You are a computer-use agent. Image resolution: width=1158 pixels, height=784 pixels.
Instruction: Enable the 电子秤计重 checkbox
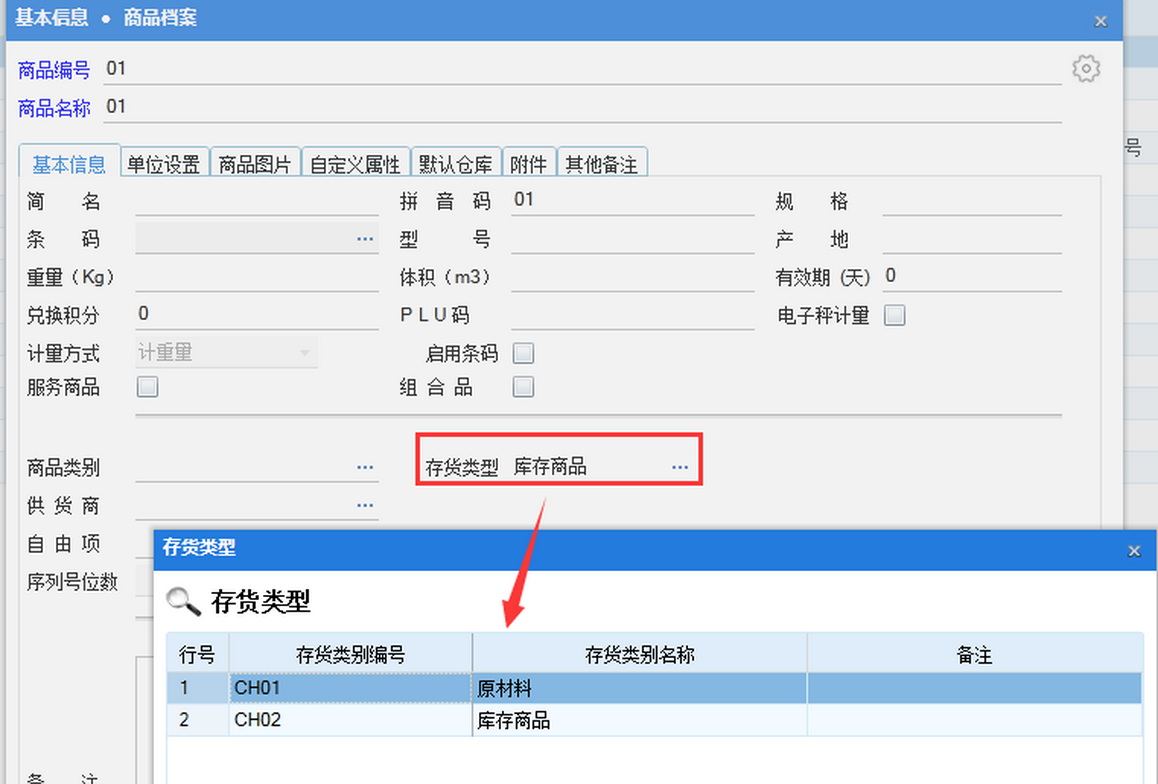(x=894, y=315)
